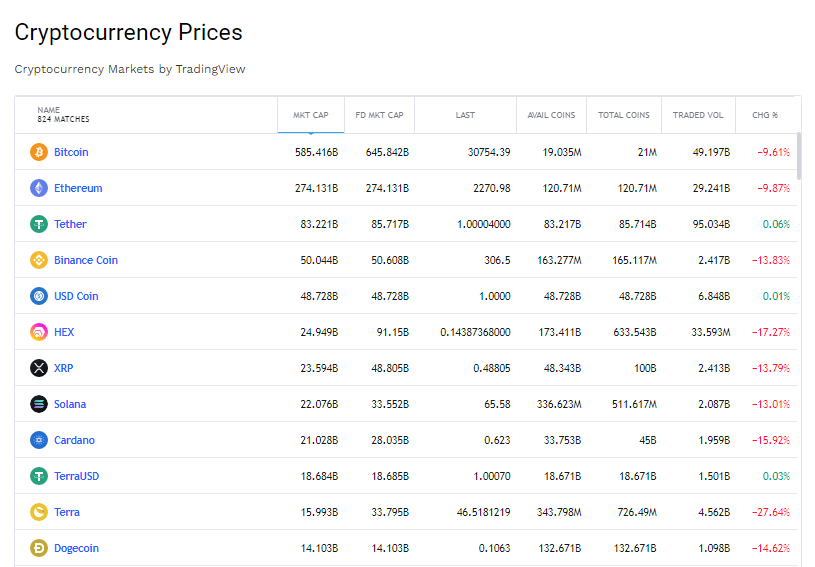The image size is (815, 567).
Task: Click the Cryptocurrency Prices heading
Action: pos(128,32)
